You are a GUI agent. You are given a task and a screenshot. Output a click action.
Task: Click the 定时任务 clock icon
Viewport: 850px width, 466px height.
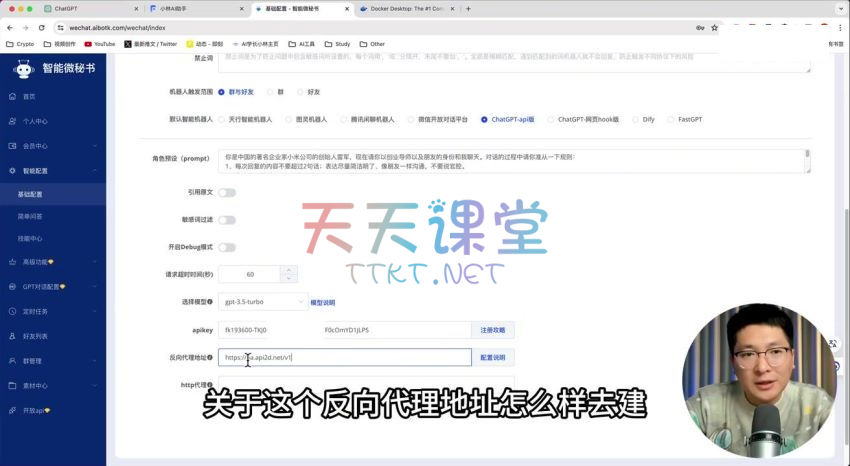click(12, 311)
